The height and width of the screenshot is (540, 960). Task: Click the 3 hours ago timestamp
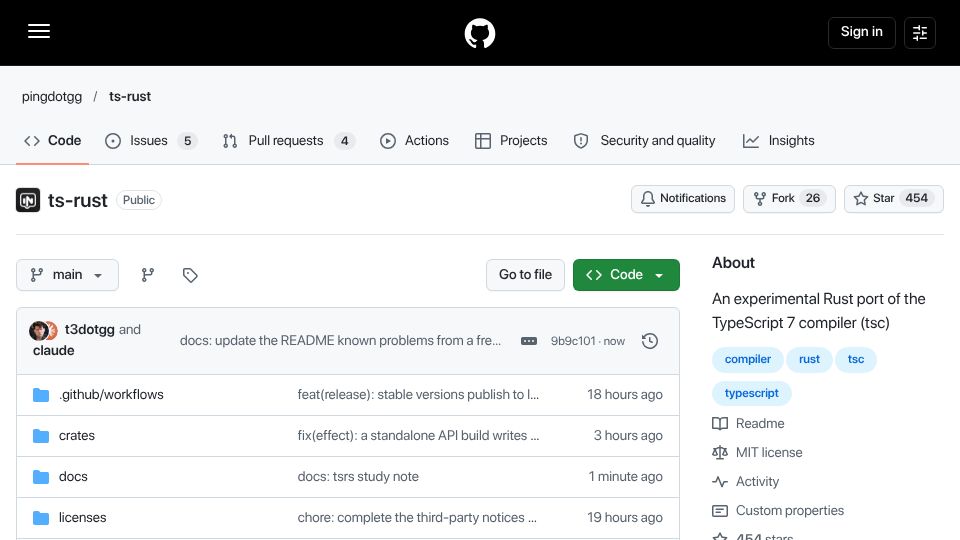click(628, 436)
